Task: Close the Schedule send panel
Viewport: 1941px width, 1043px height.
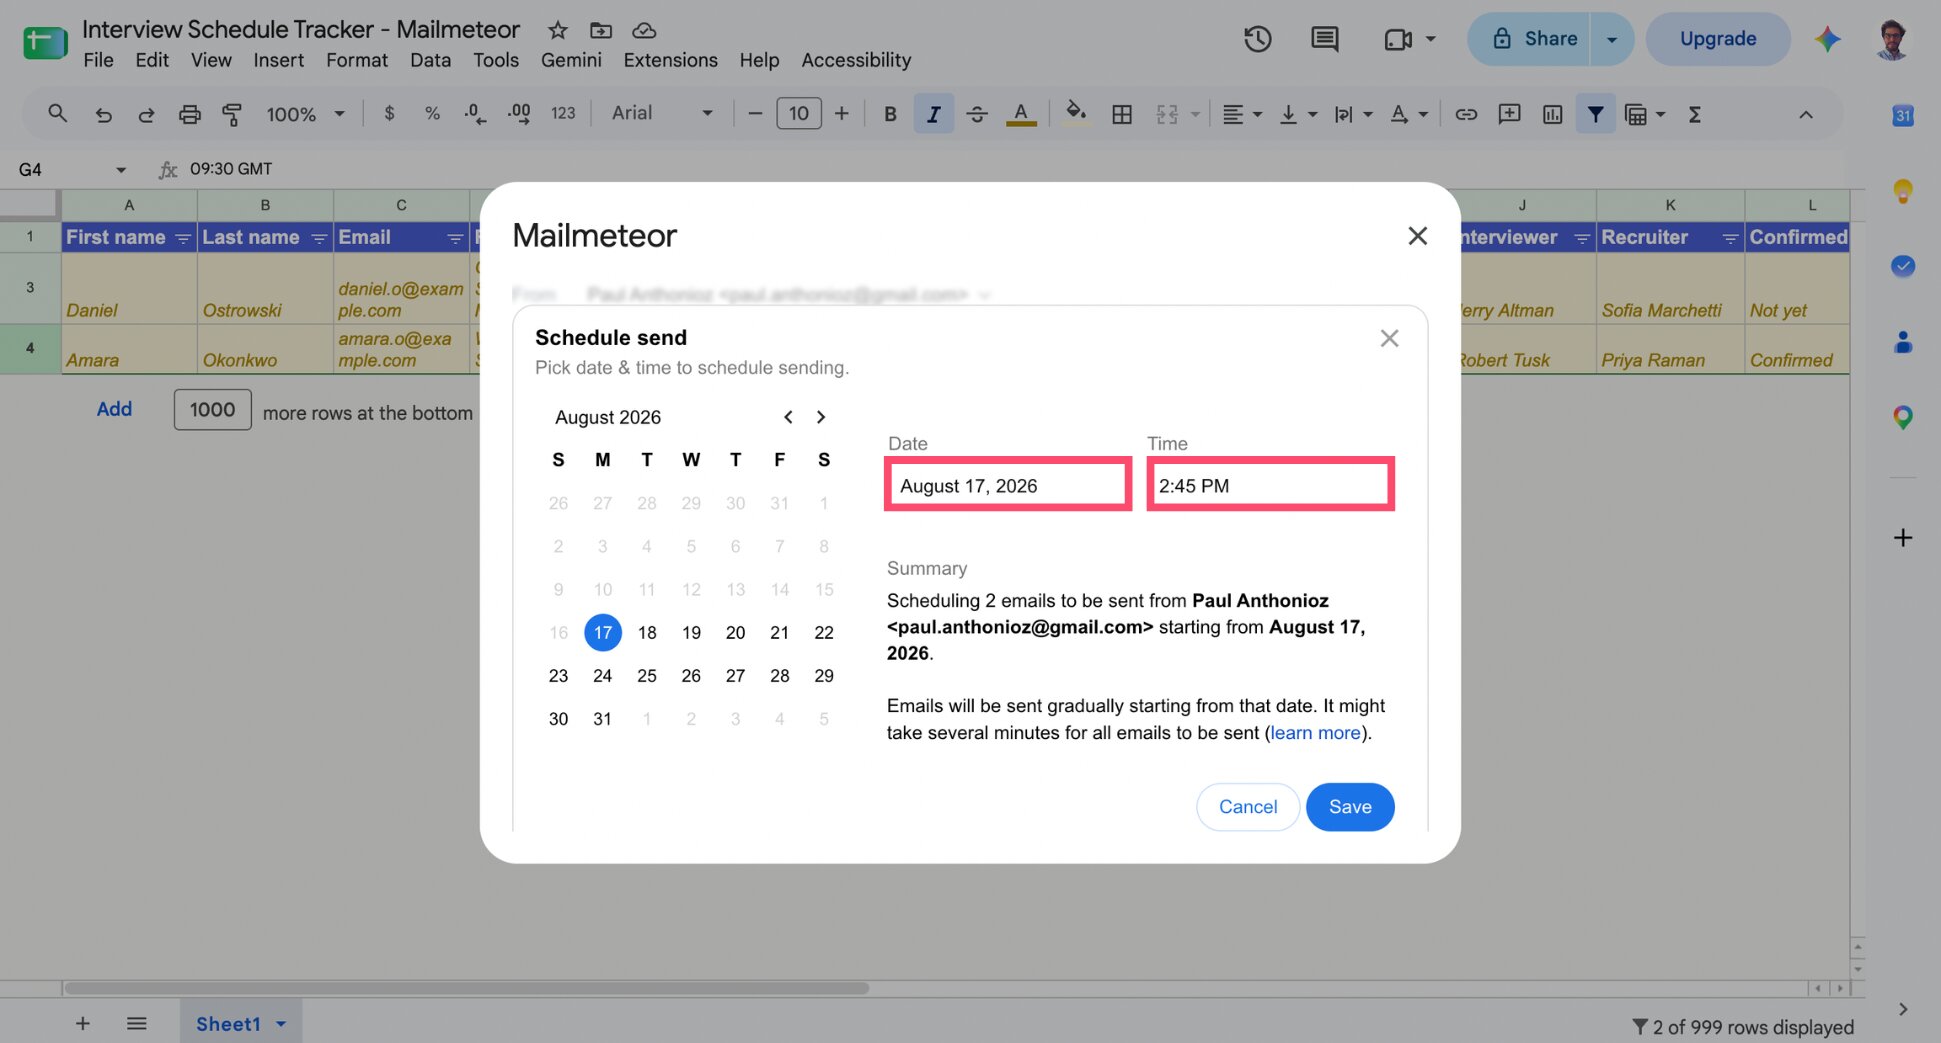Action: click(1389, 338)
